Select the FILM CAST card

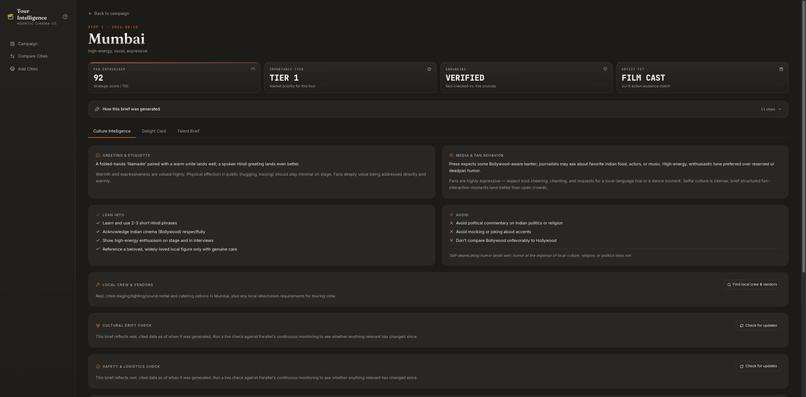coord(703,77)
